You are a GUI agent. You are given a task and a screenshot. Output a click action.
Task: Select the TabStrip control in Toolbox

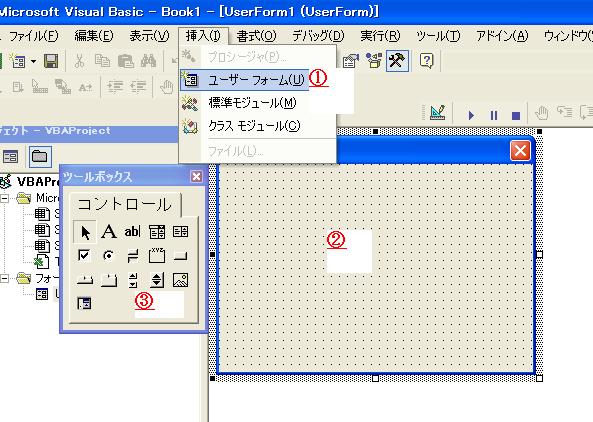[x=85, y=280]
